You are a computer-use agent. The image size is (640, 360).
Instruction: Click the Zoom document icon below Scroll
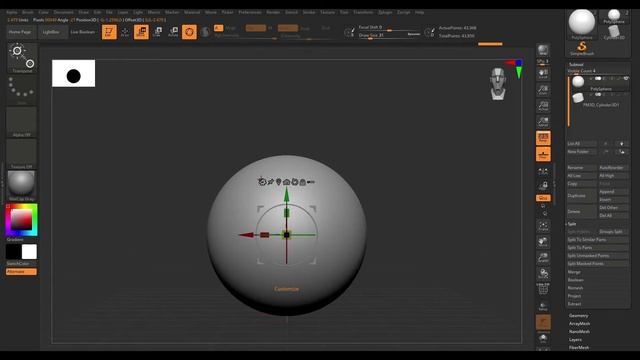(543, 90)
